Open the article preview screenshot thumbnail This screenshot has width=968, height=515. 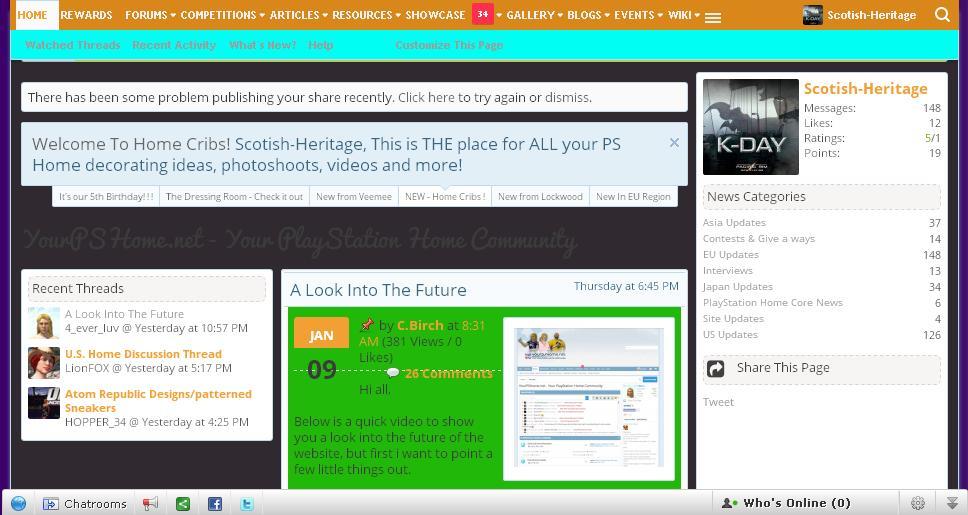[589, 399]
